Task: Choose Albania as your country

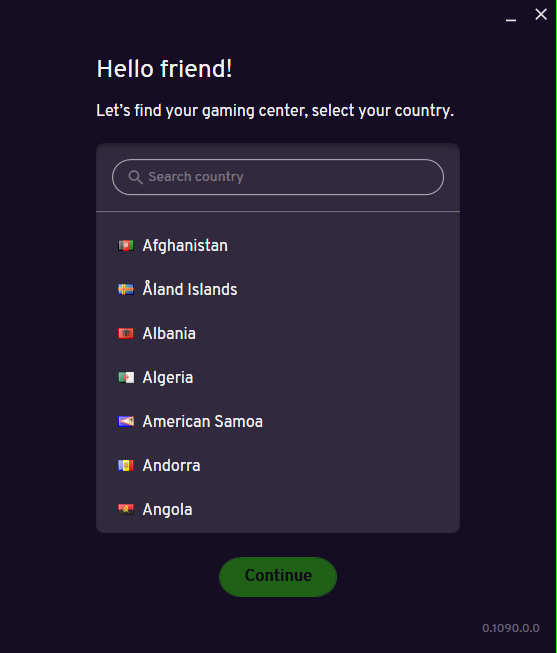Action: (278, 334)
